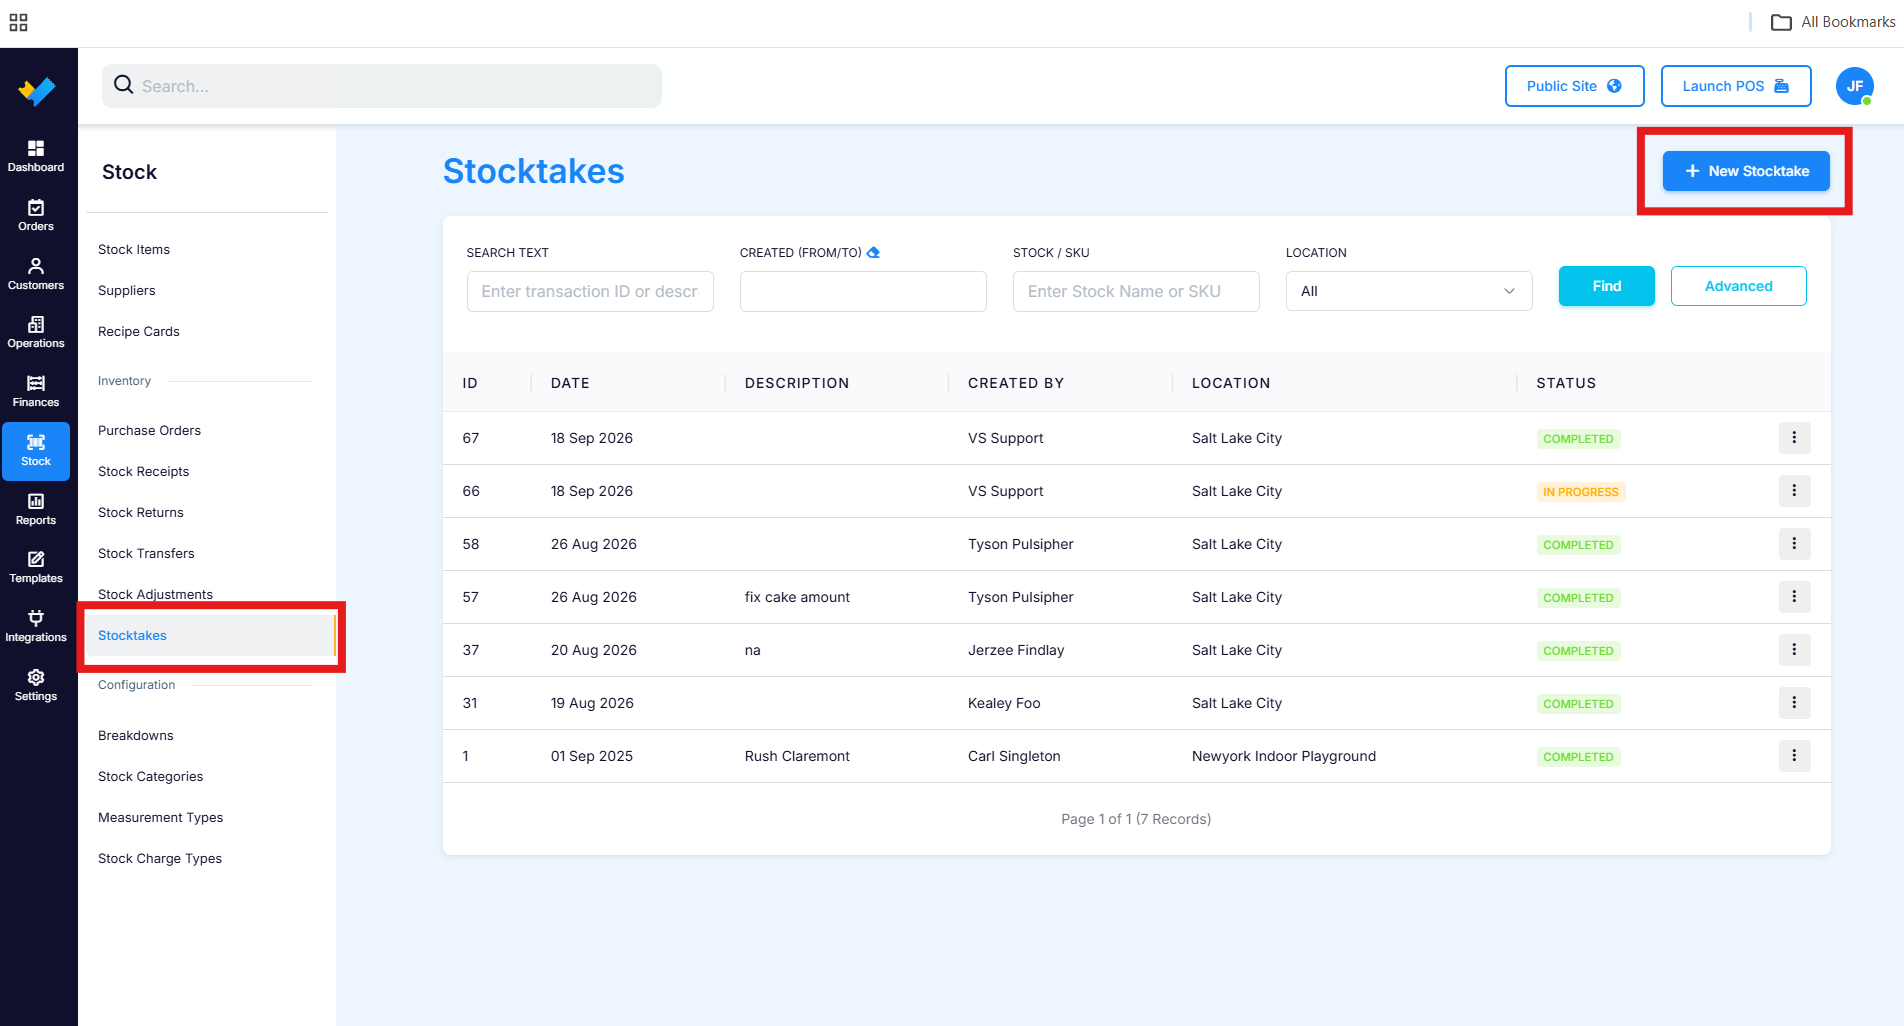Open the browser apps grid icon
The width and height of the screenshot is (1904, 1026).
18,22
